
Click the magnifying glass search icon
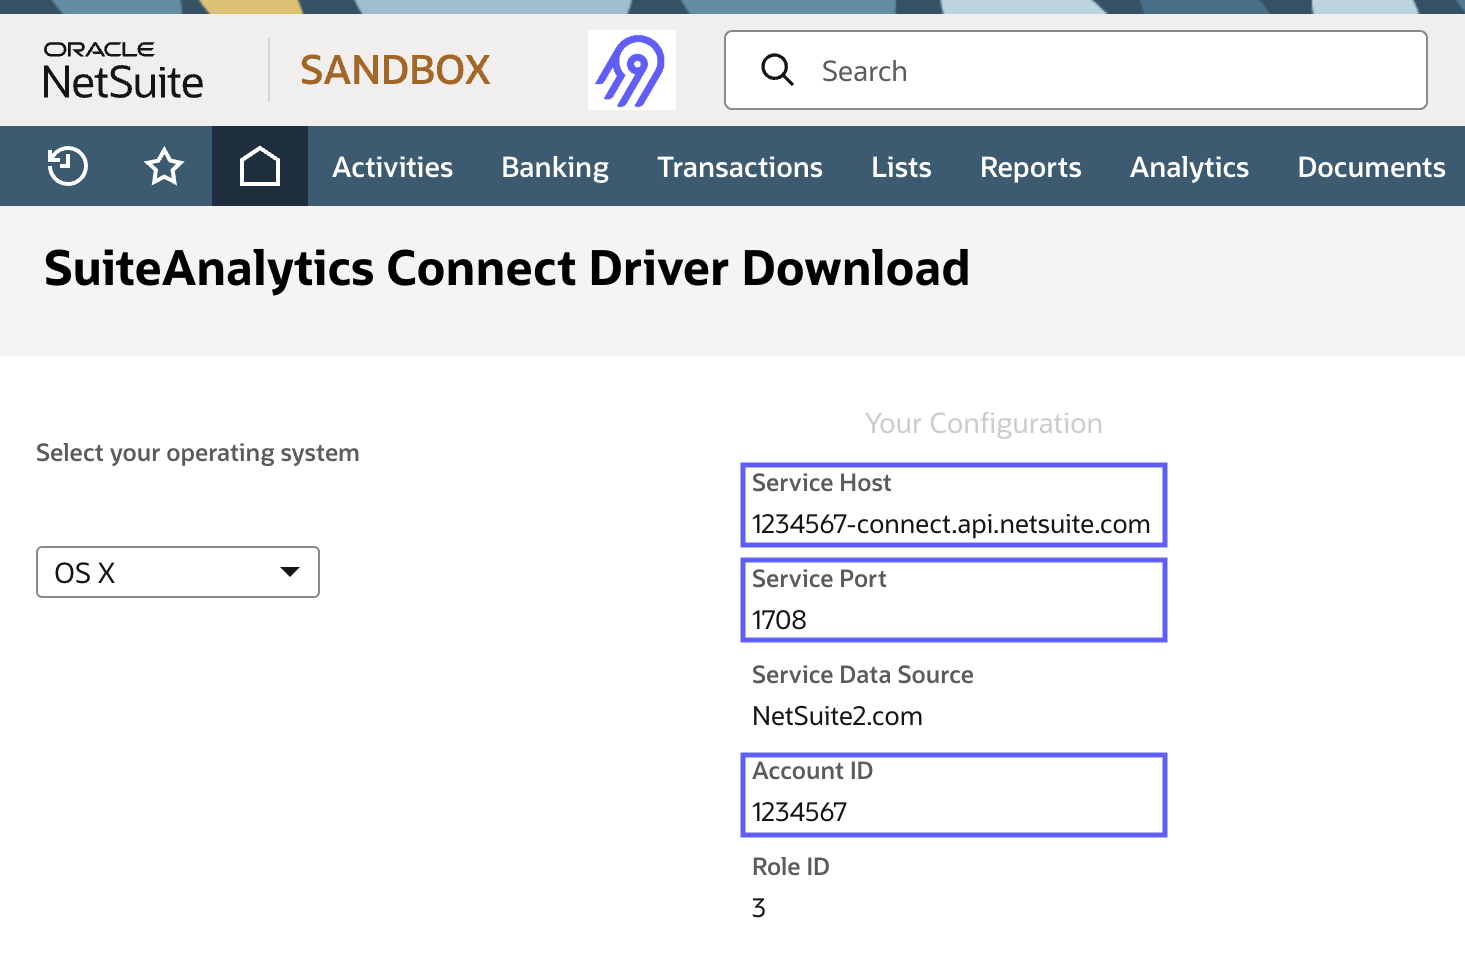[x=778, y=70]
